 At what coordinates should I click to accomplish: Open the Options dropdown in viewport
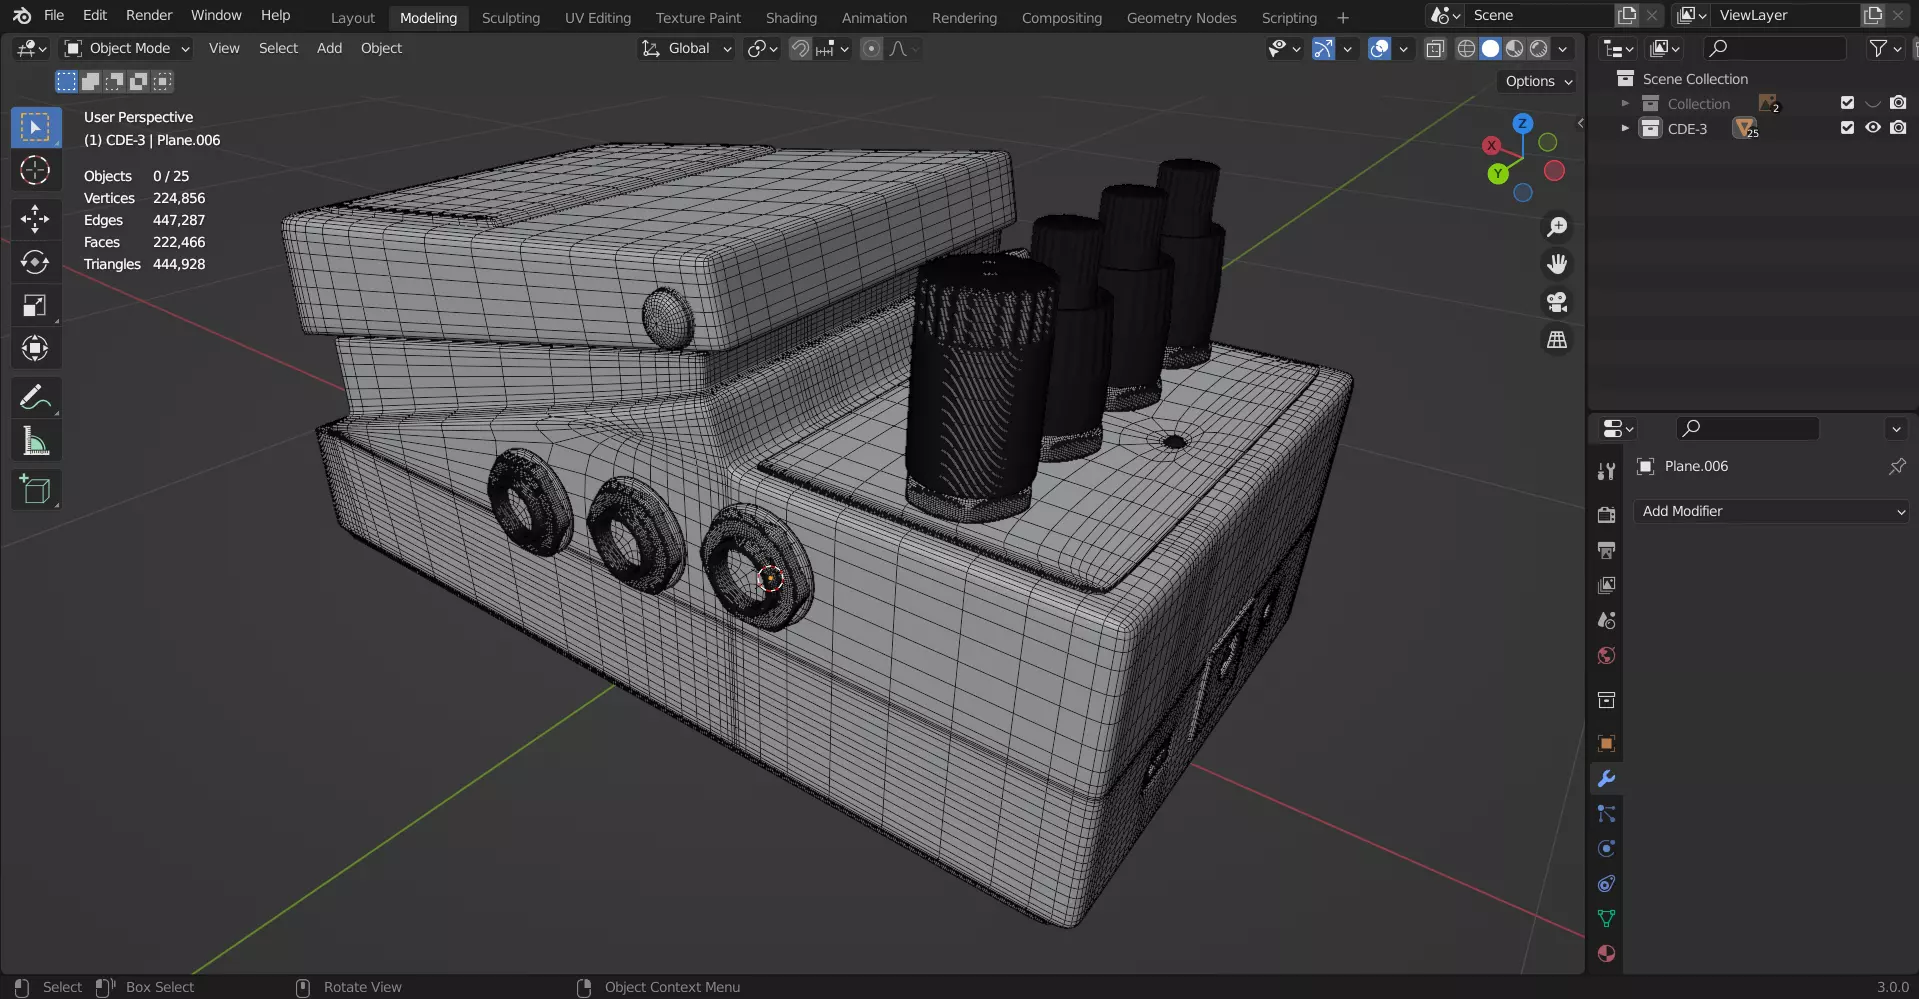pos(1538,81)
